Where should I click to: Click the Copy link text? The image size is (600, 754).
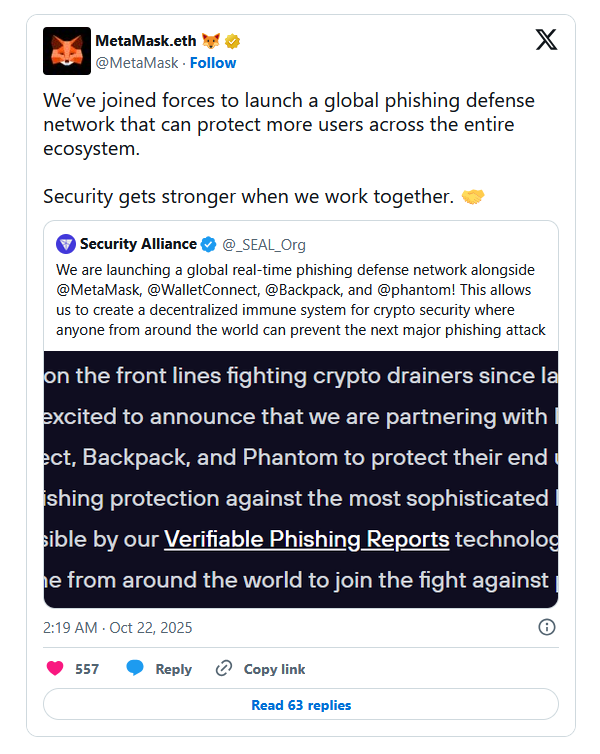pyautogui.click(x=275, y=669)
